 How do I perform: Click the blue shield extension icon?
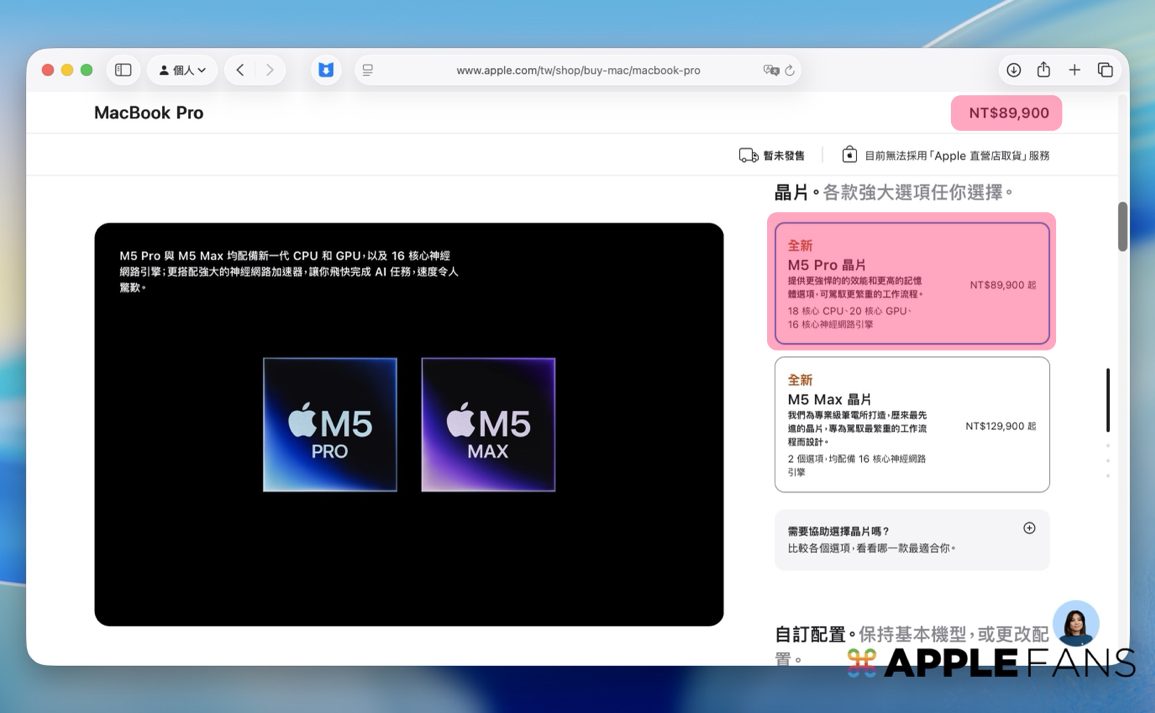[x=326, y=70]
